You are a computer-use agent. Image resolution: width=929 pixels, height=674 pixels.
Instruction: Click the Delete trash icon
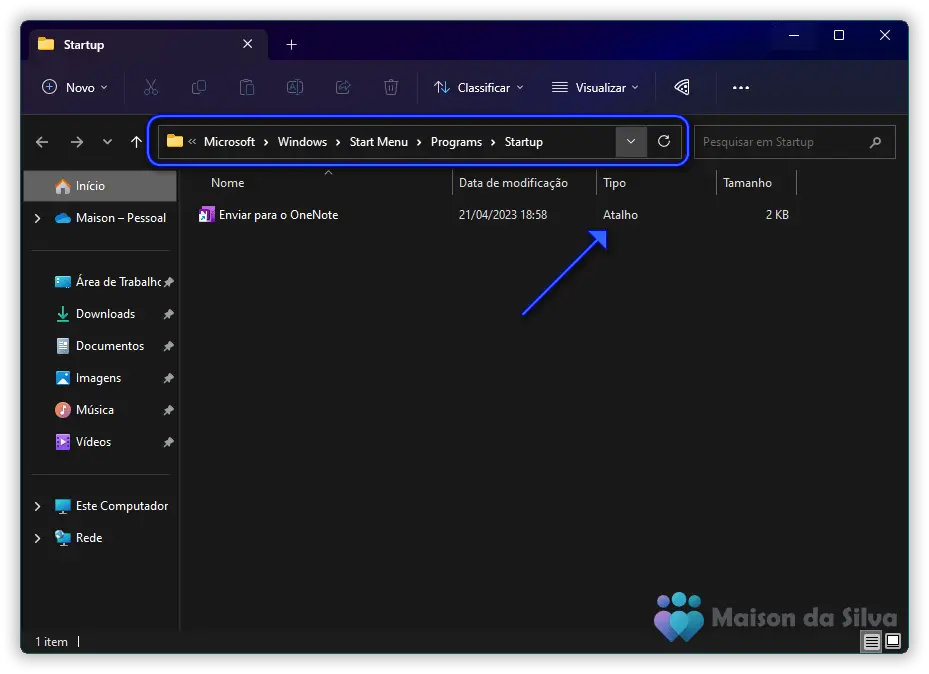point(391,88)
